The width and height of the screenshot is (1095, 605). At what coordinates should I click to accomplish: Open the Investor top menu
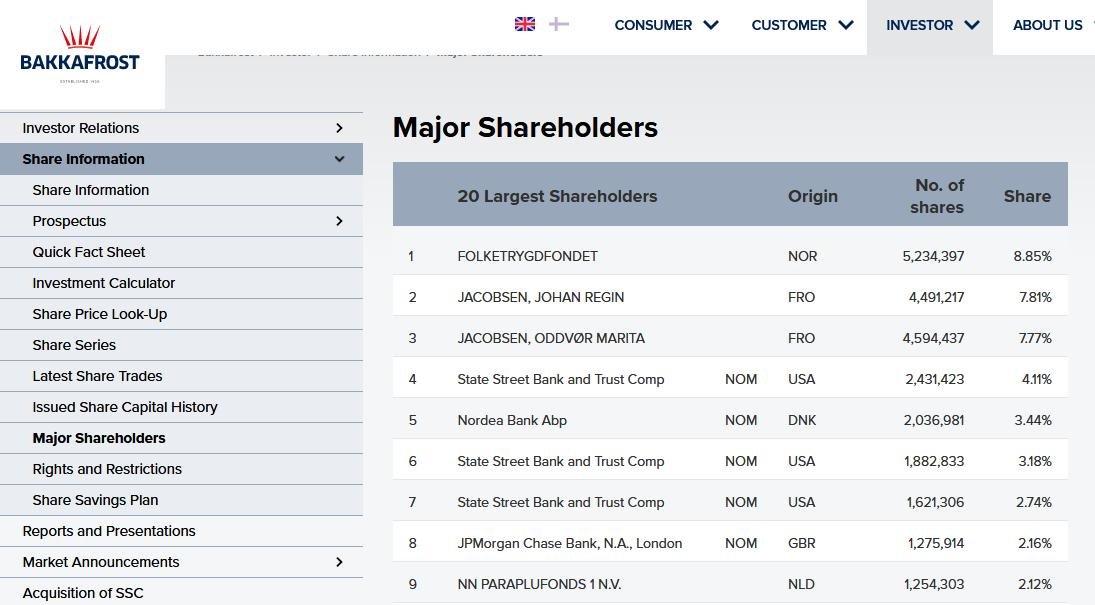coord(932,25)
